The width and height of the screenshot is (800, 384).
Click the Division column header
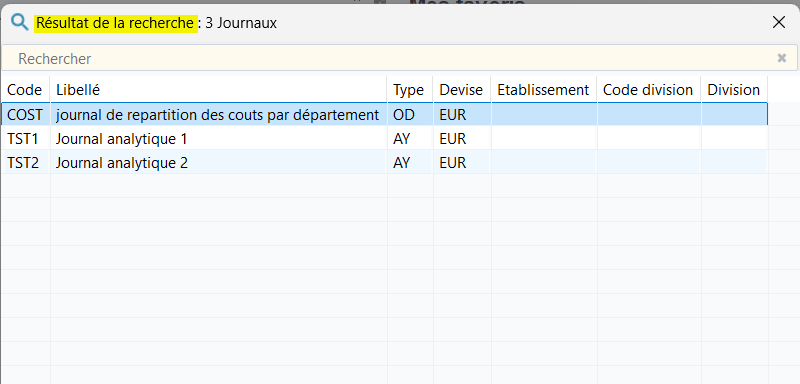tap(734, 90)
